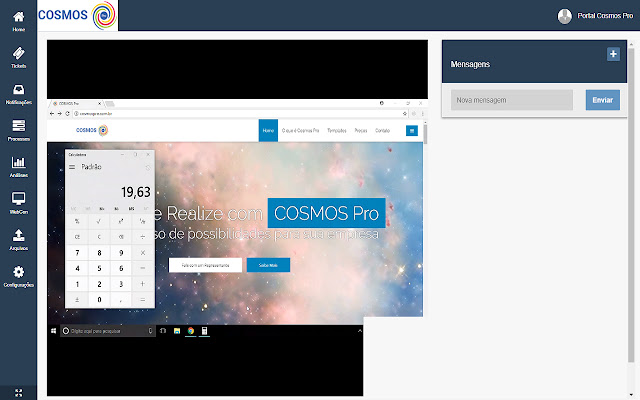Click the calculator x squared key

point(121,221)
